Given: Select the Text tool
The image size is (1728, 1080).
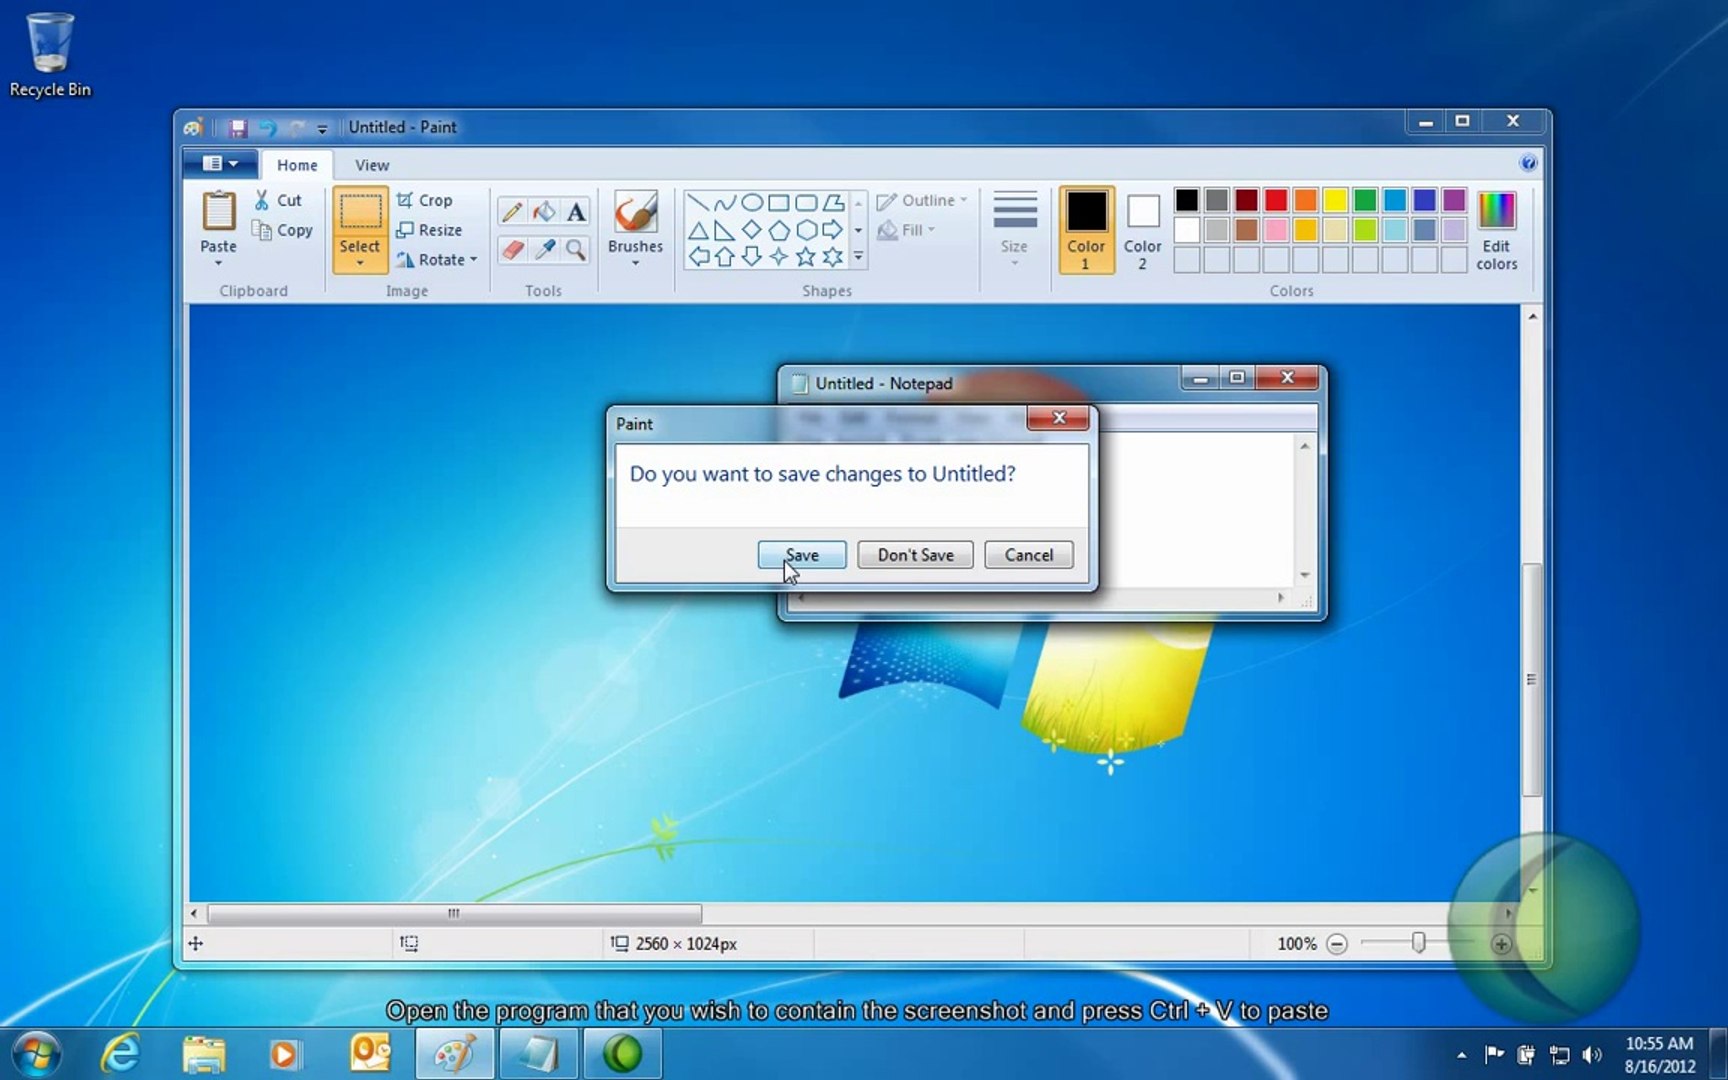Looking at the screenshot, I should pyautogui.click(x=576, y=212).
